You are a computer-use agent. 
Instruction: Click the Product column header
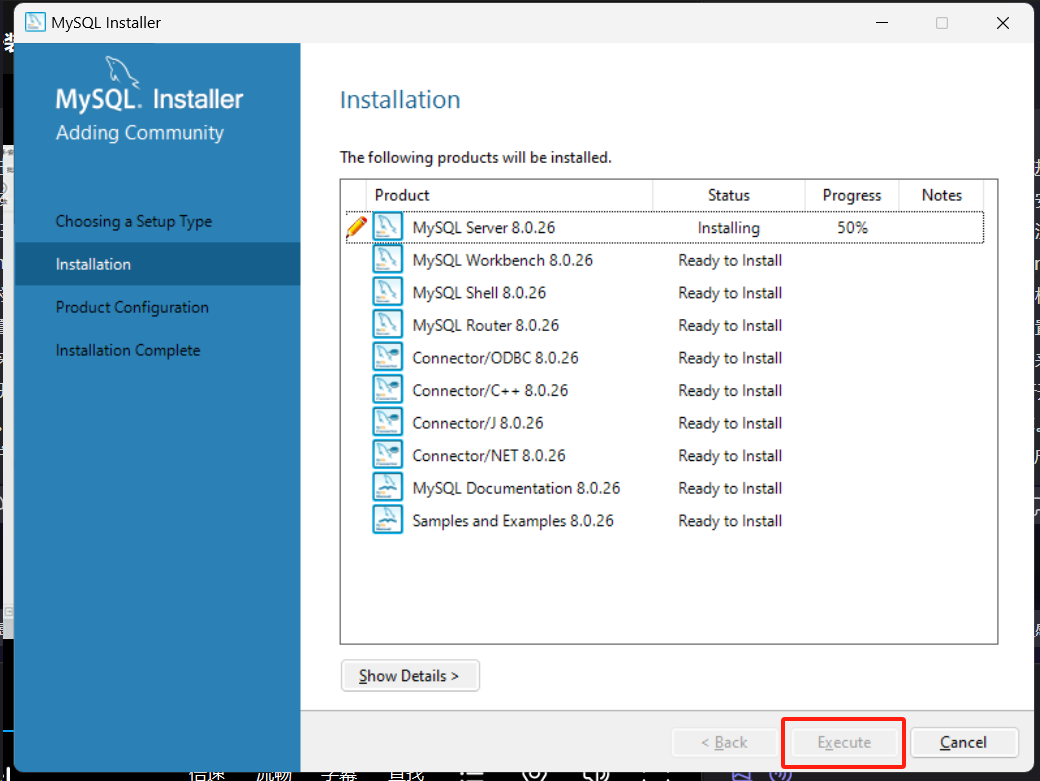509,195
